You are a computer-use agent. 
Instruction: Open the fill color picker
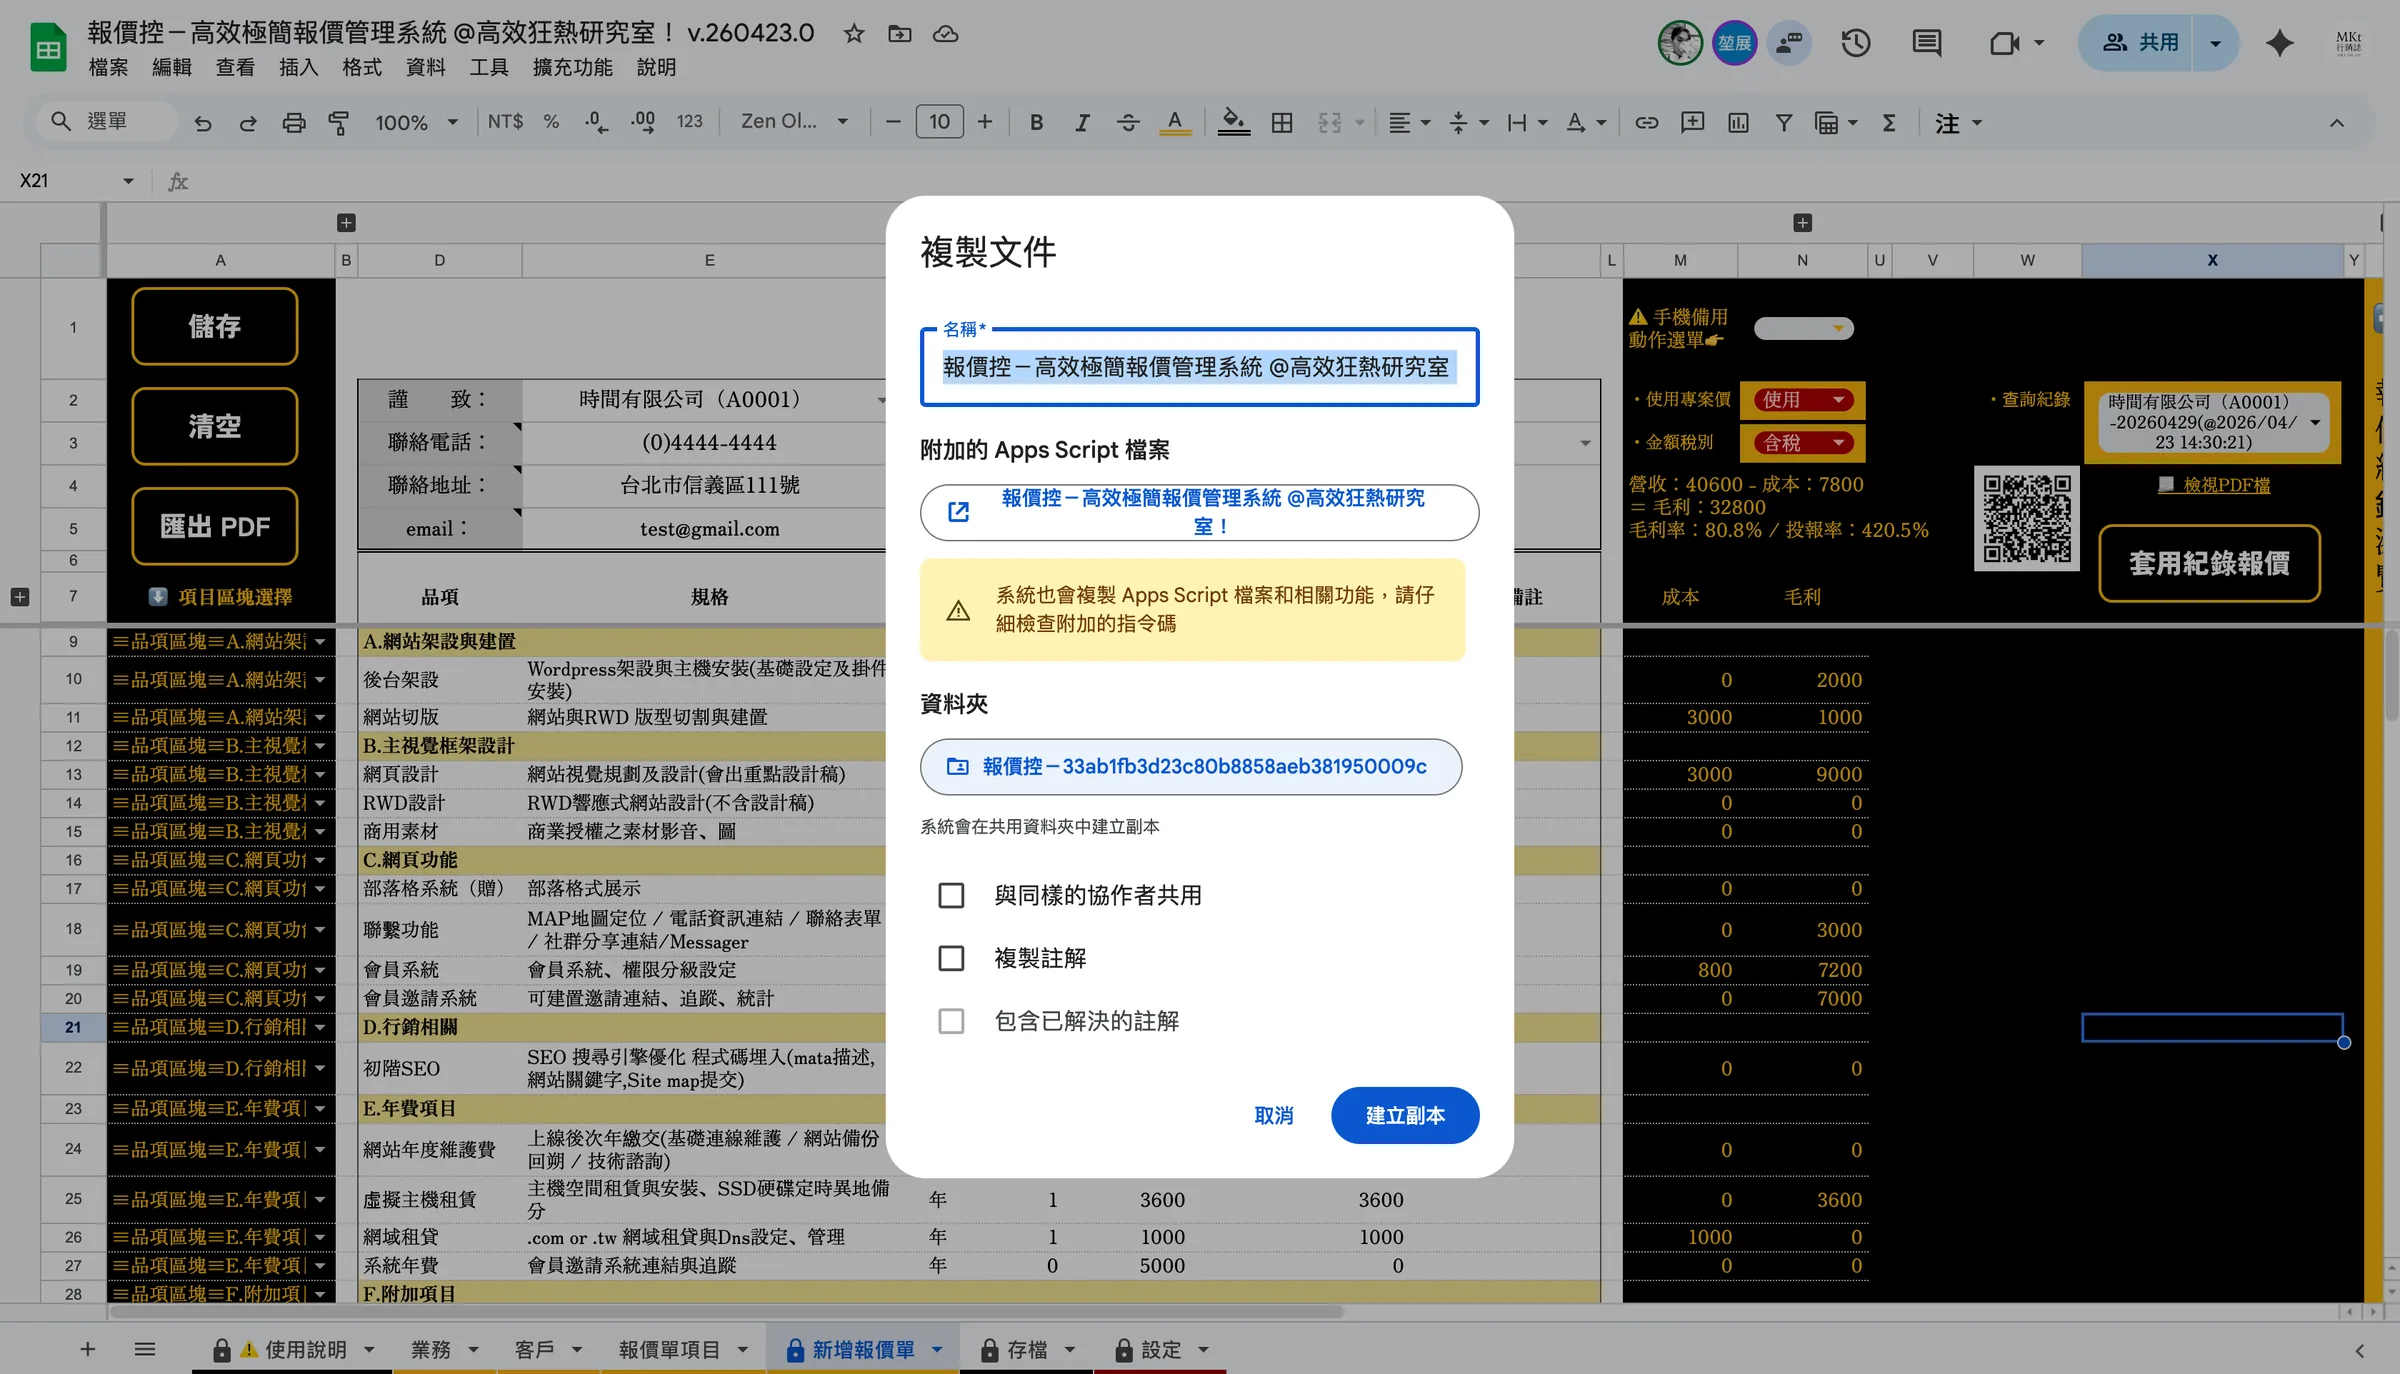click(1233, 122)
